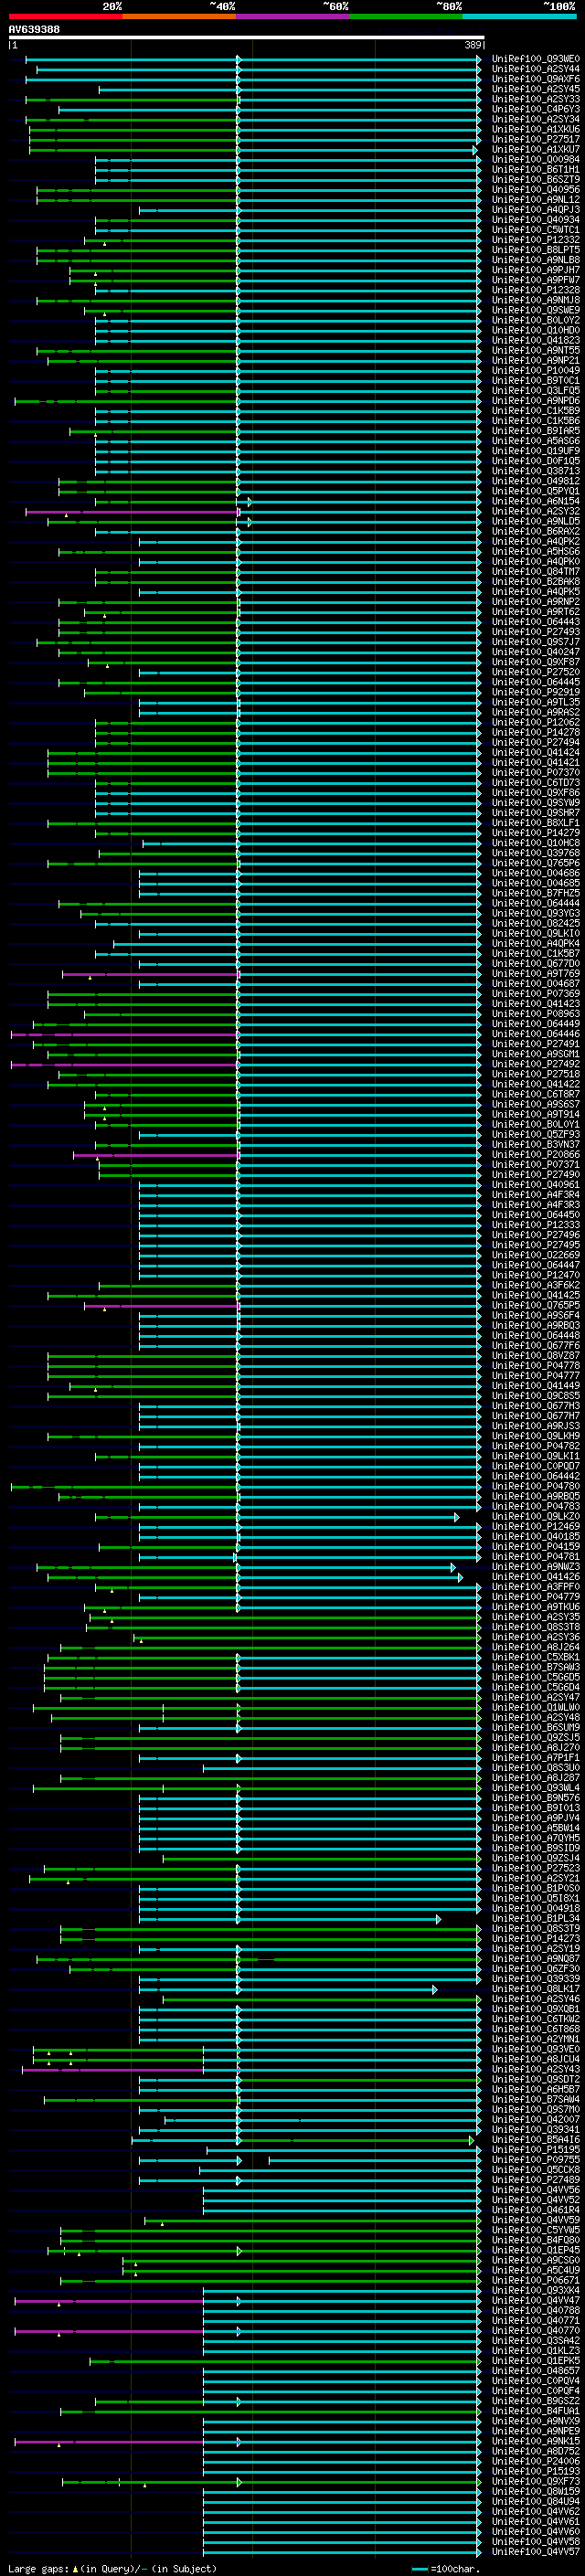585x2576 pixels.
Task: Select hit UniRef100_Q3SA42
Action: click(x=536, y=2340)
